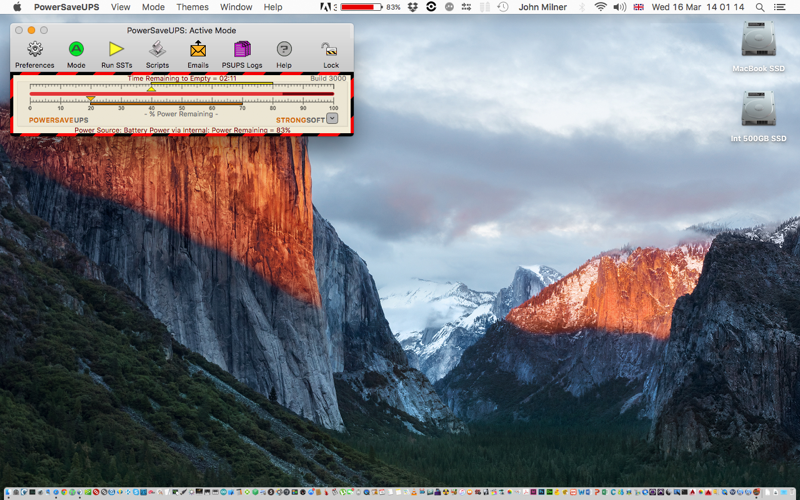This screenshot has width=800, height=500.
Task: Click the Help question mark icon
Action: click(x=284, y=49)
